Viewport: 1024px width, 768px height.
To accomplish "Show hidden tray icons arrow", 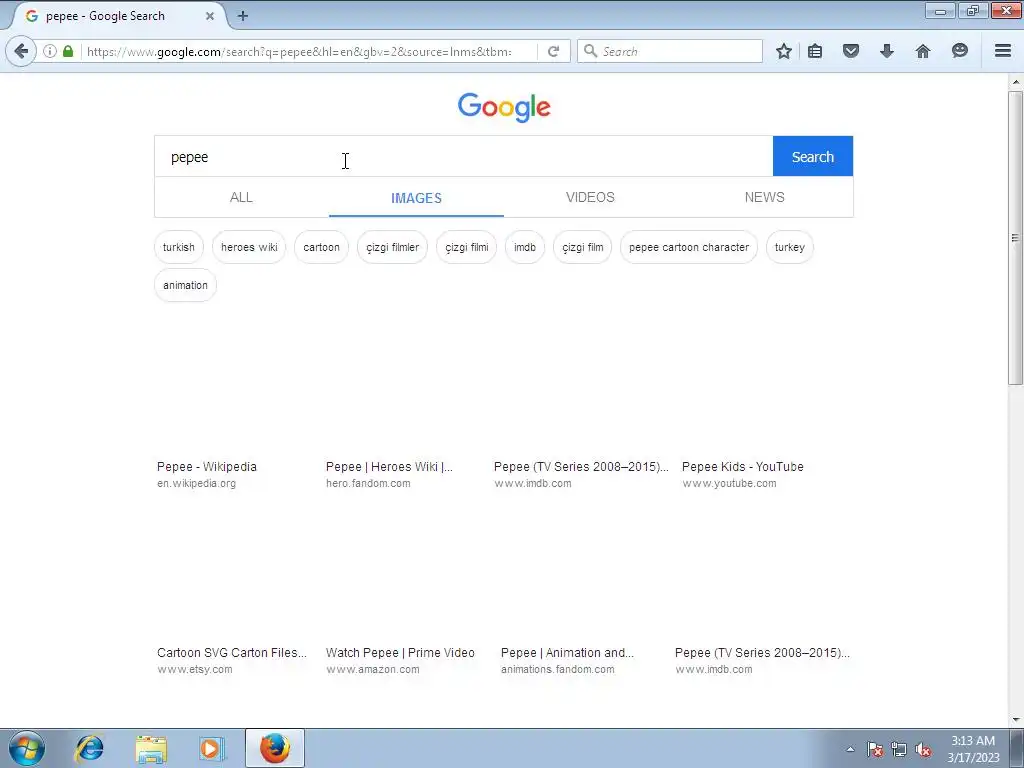I will [x=850, y=749].
